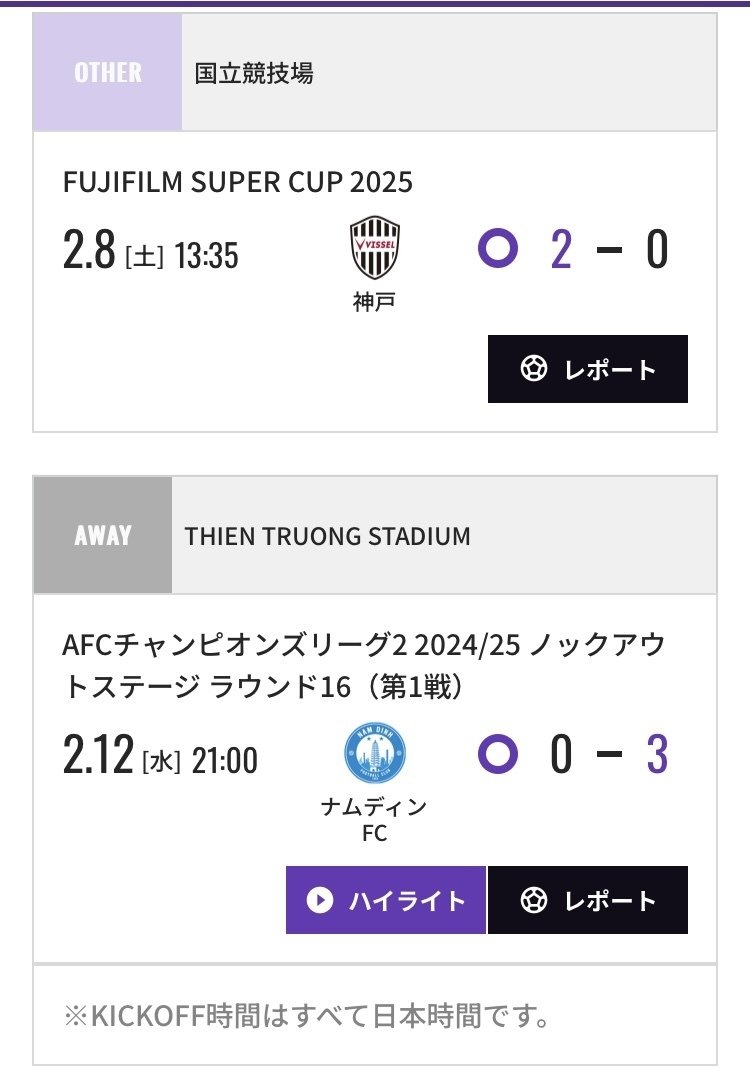Viewport: 750px width, 1067px height.
Task: Select the purple OTHER venue tag
Action: [108, 73]
